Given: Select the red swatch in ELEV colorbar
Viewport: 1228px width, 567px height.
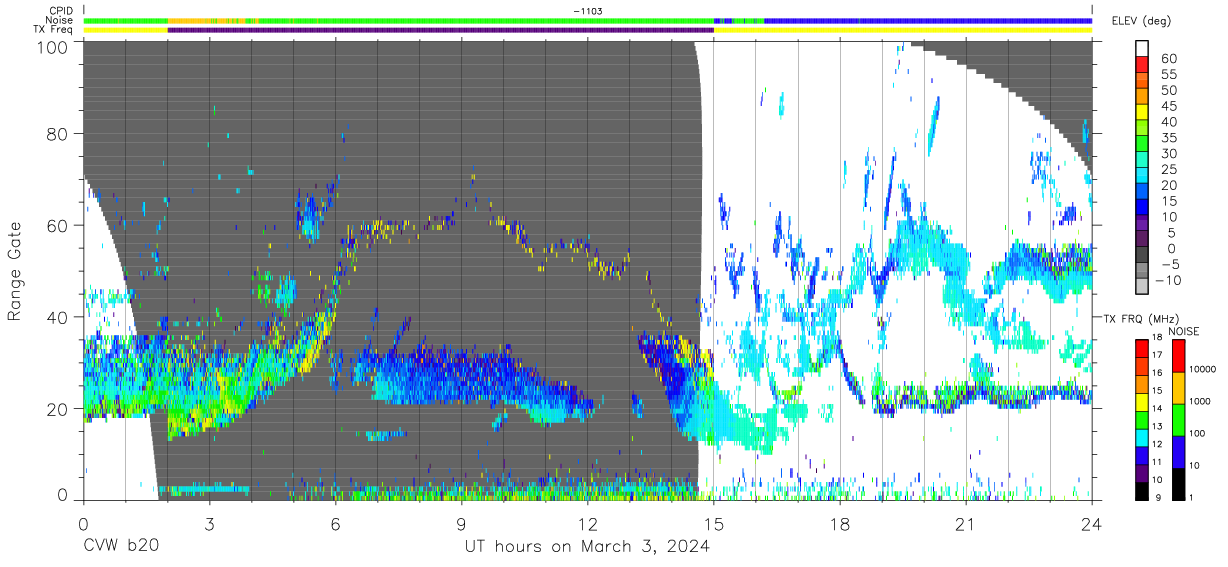Looking at the screenshot, I should [x=1143, y=65].
